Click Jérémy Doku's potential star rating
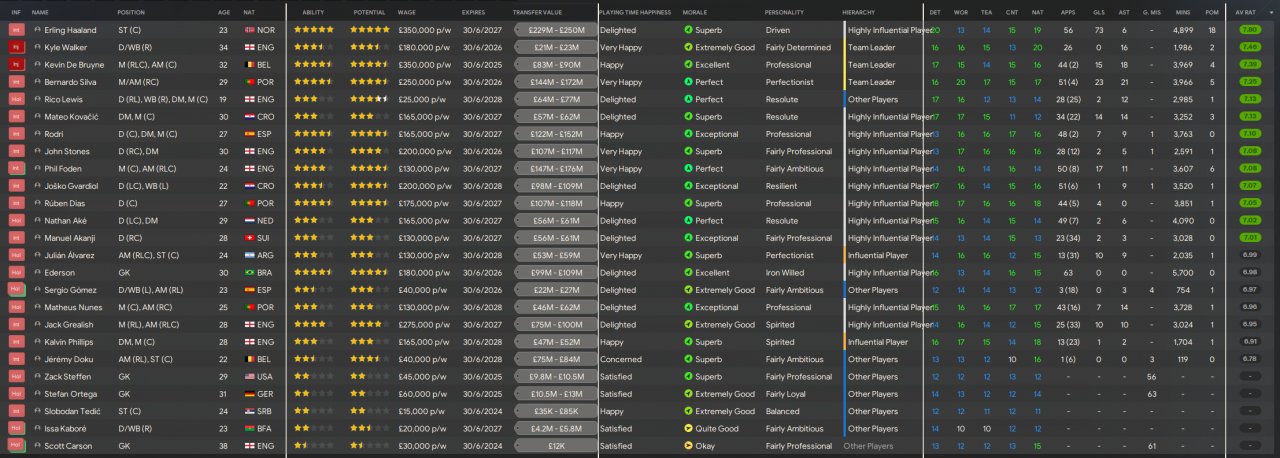1280x458 pixels. point(370,359)
